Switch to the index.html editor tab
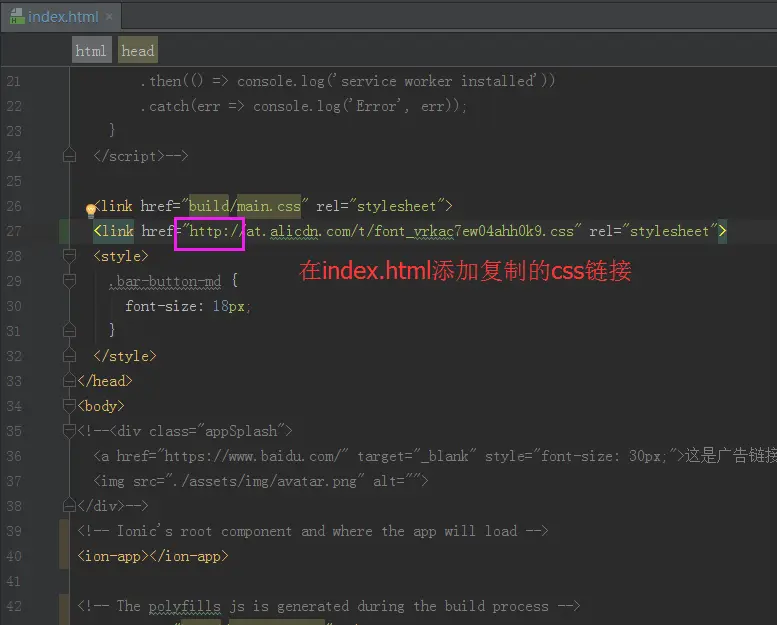This screenshot has height=625, width=777. 61,17
